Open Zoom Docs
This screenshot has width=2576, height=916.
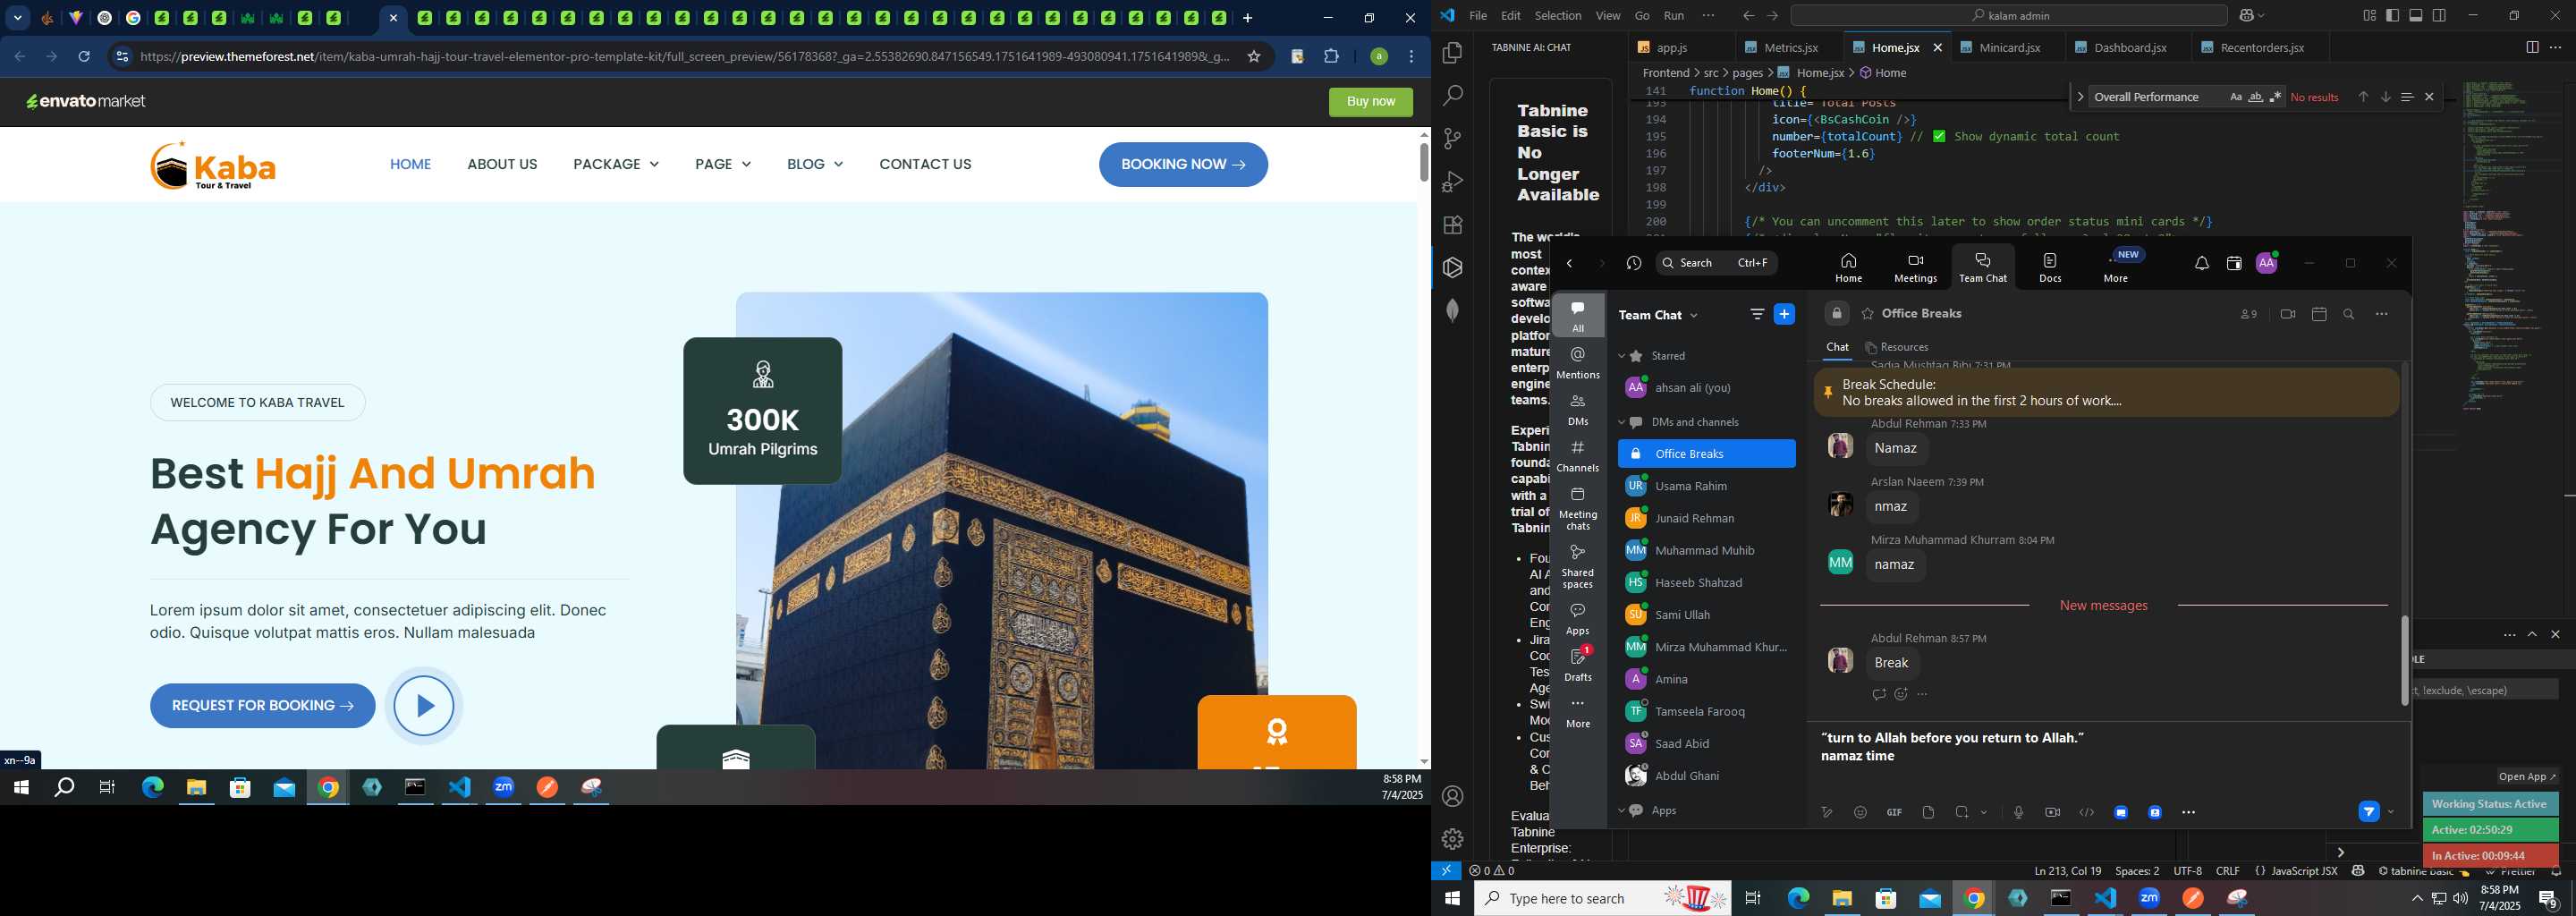(2050, 267)
